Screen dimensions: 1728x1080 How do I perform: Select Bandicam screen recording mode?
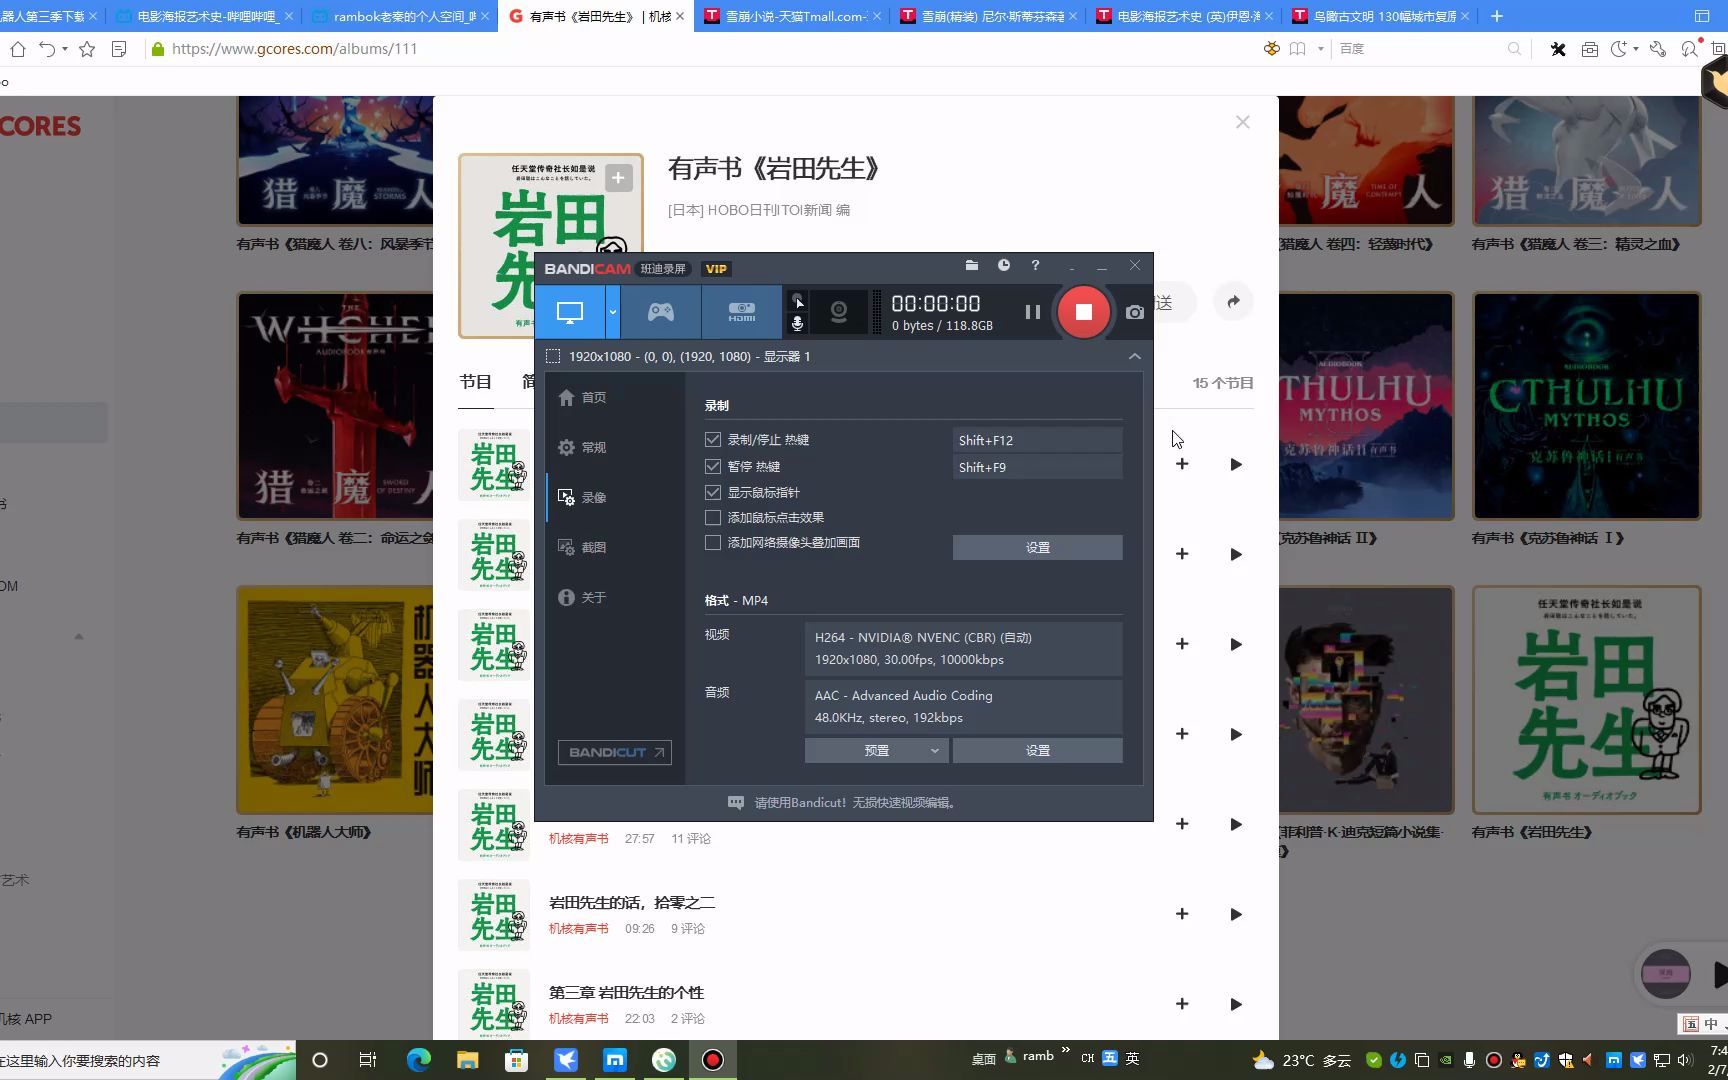(x=570, y=312)
